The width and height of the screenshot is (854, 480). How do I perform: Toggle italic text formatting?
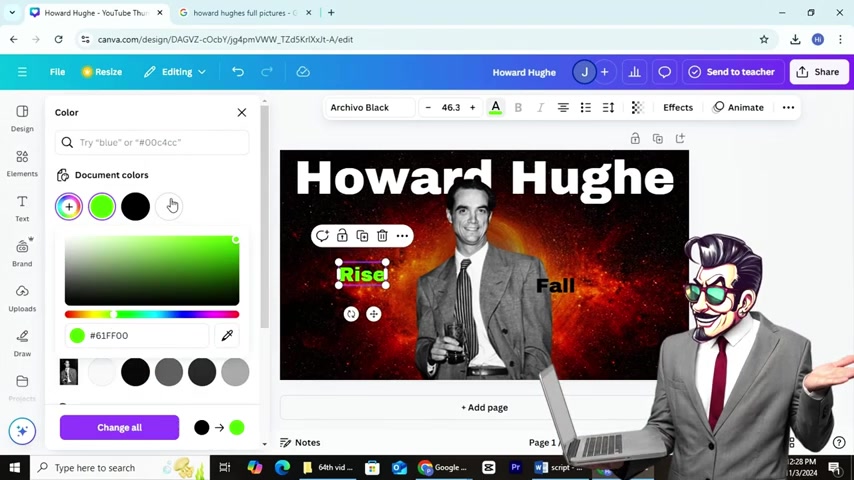(x=540, y=107)
